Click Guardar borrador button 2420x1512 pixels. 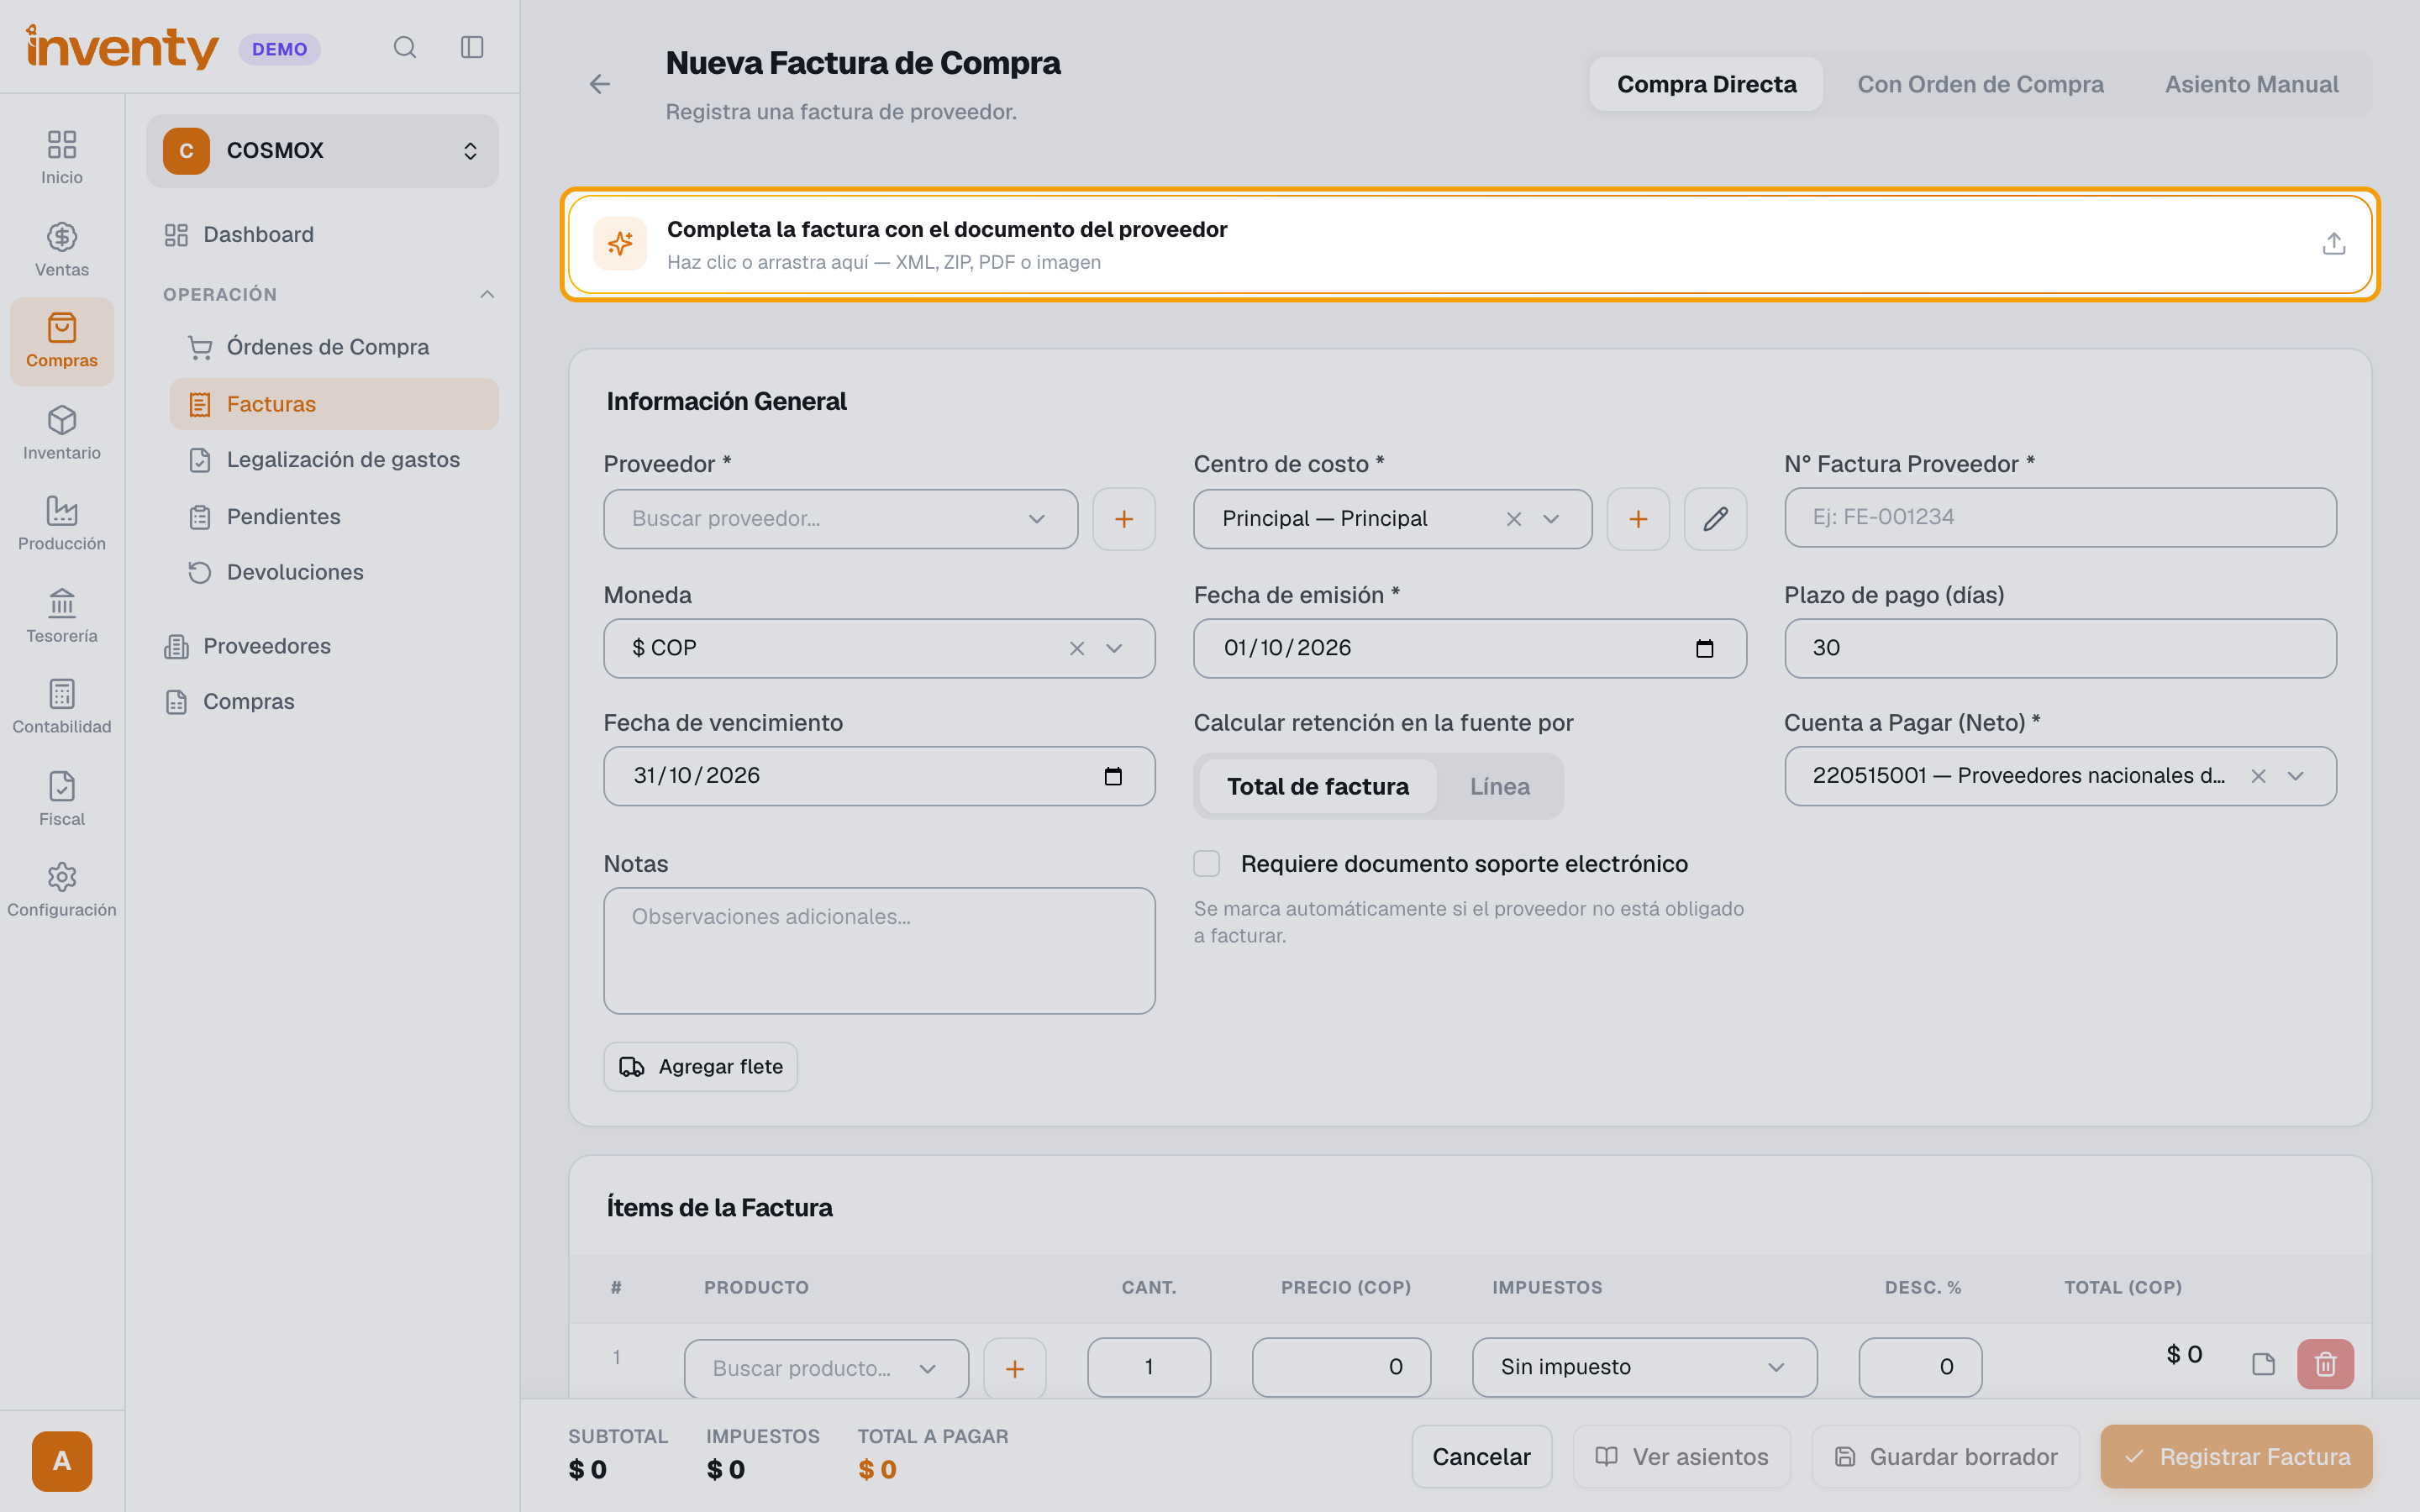1946,1456
